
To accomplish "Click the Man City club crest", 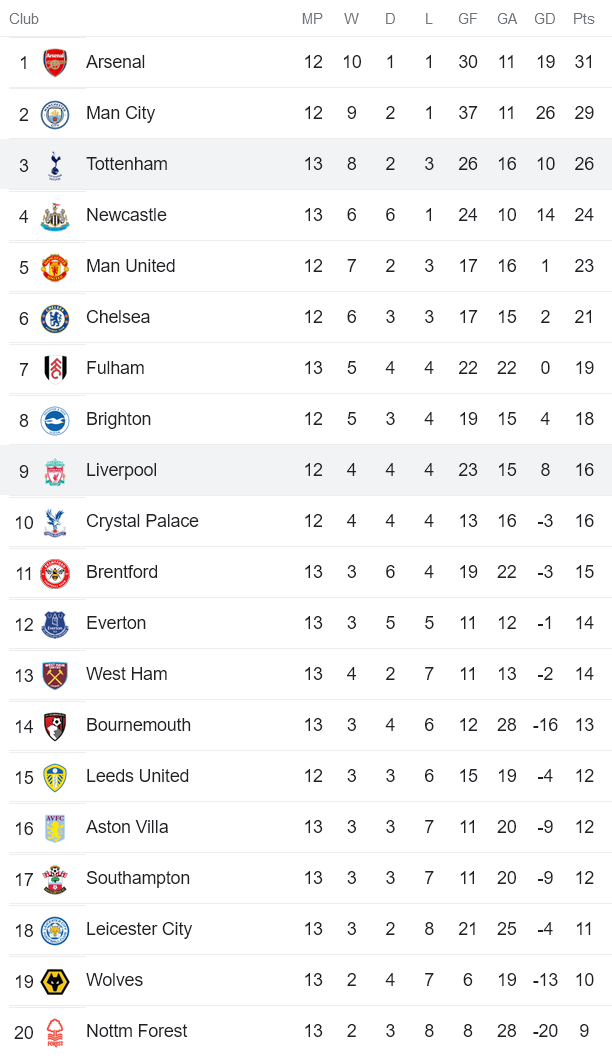I will (x=55, y=113).
